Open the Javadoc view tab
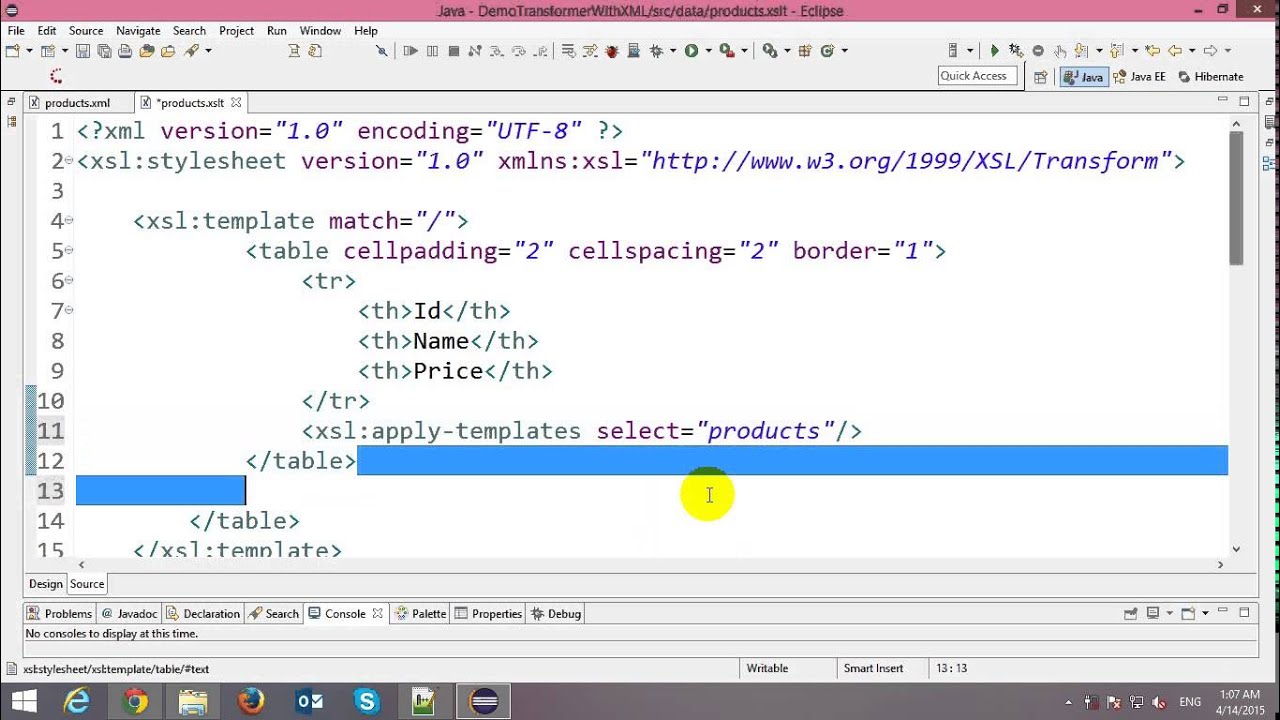The image size is (1280, 720). (x=129, y=613)
